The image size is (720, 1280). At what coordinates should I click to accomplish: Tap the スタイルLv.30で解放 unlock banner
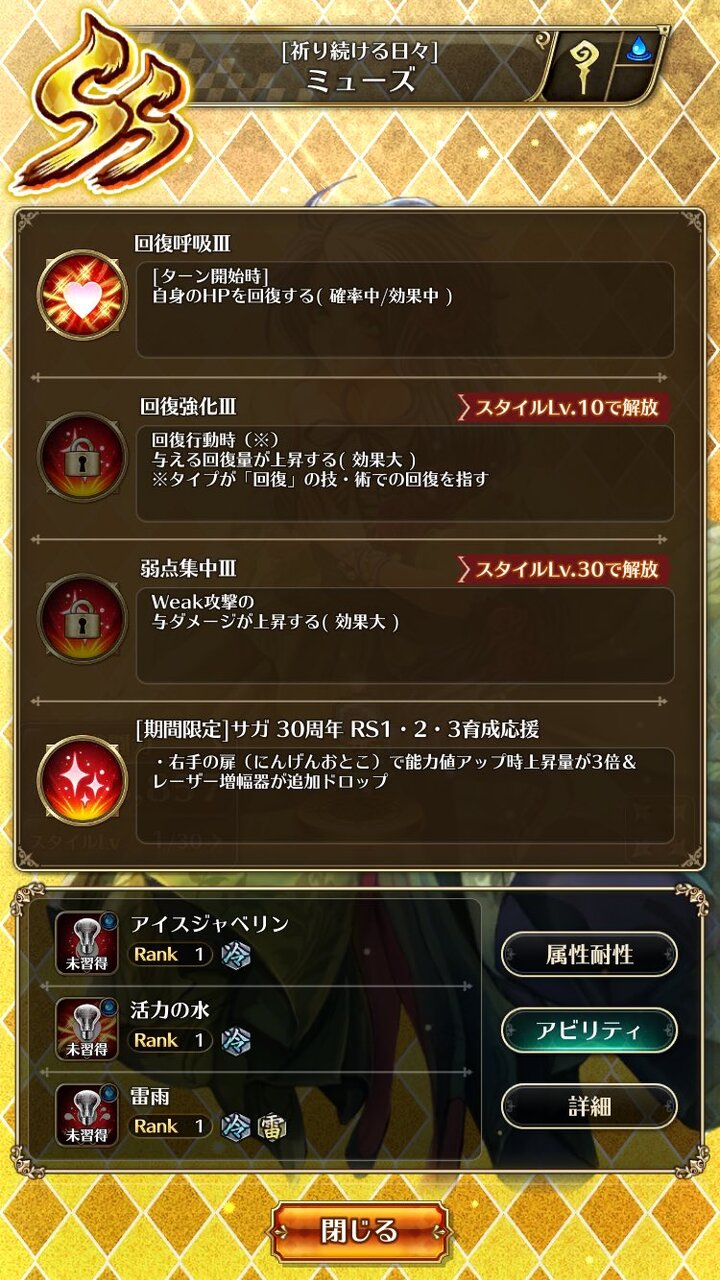[x=563, y=569]
